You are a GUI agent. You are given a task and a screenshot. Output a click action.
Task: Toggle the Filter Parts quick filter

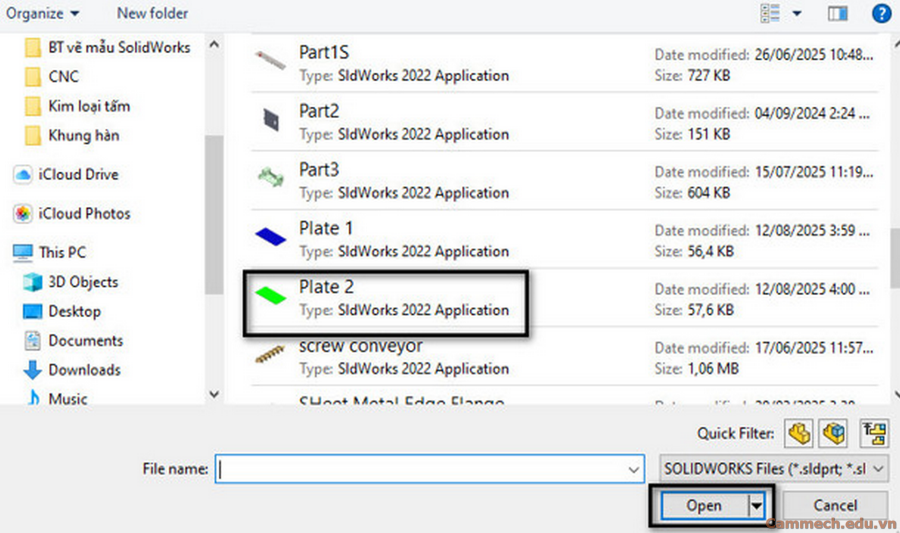point(798,433)
